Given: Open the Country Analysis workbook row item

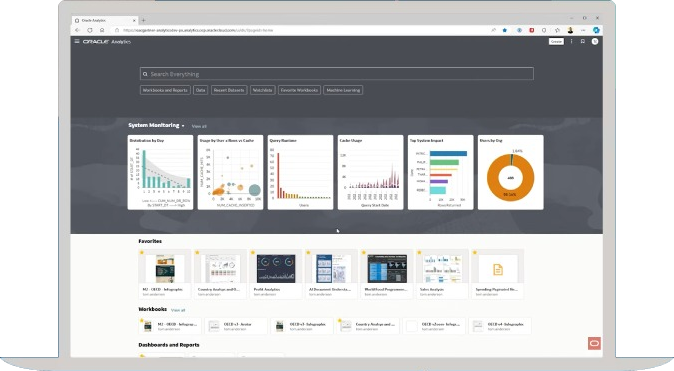Looking at the screenshot, I should pyautogui.click(x=368, y=326).
